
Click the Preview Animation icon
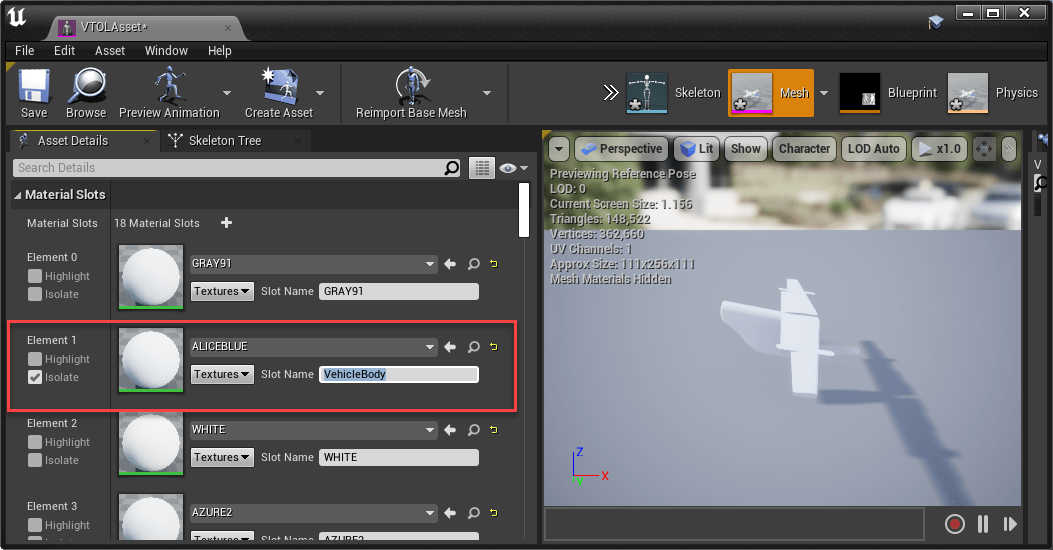[169, 94]
